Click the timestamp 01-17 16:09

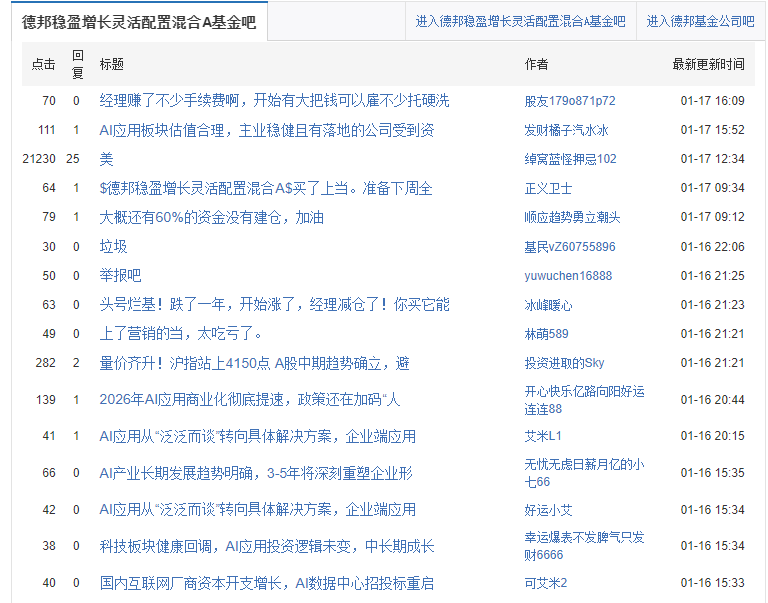(713, 101)
